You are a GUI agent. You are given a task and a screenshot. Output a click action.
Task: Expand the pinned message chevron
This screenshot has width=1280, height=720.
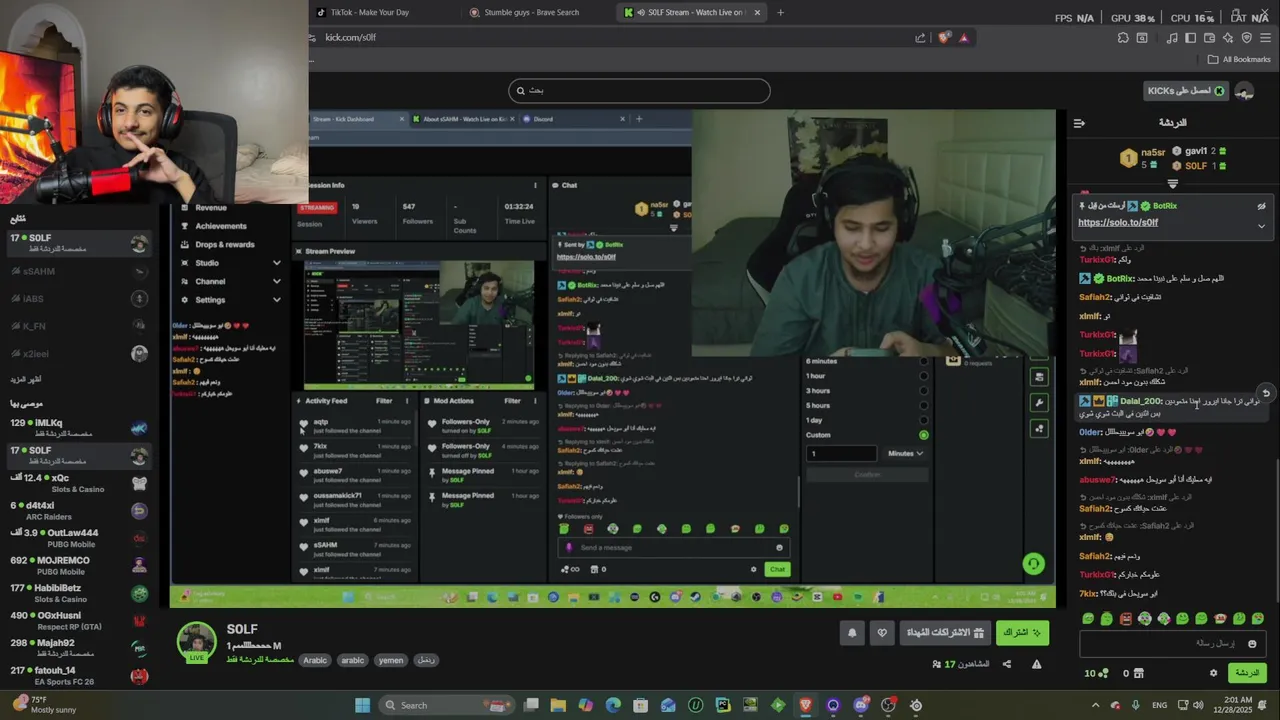pos(1261,226)
